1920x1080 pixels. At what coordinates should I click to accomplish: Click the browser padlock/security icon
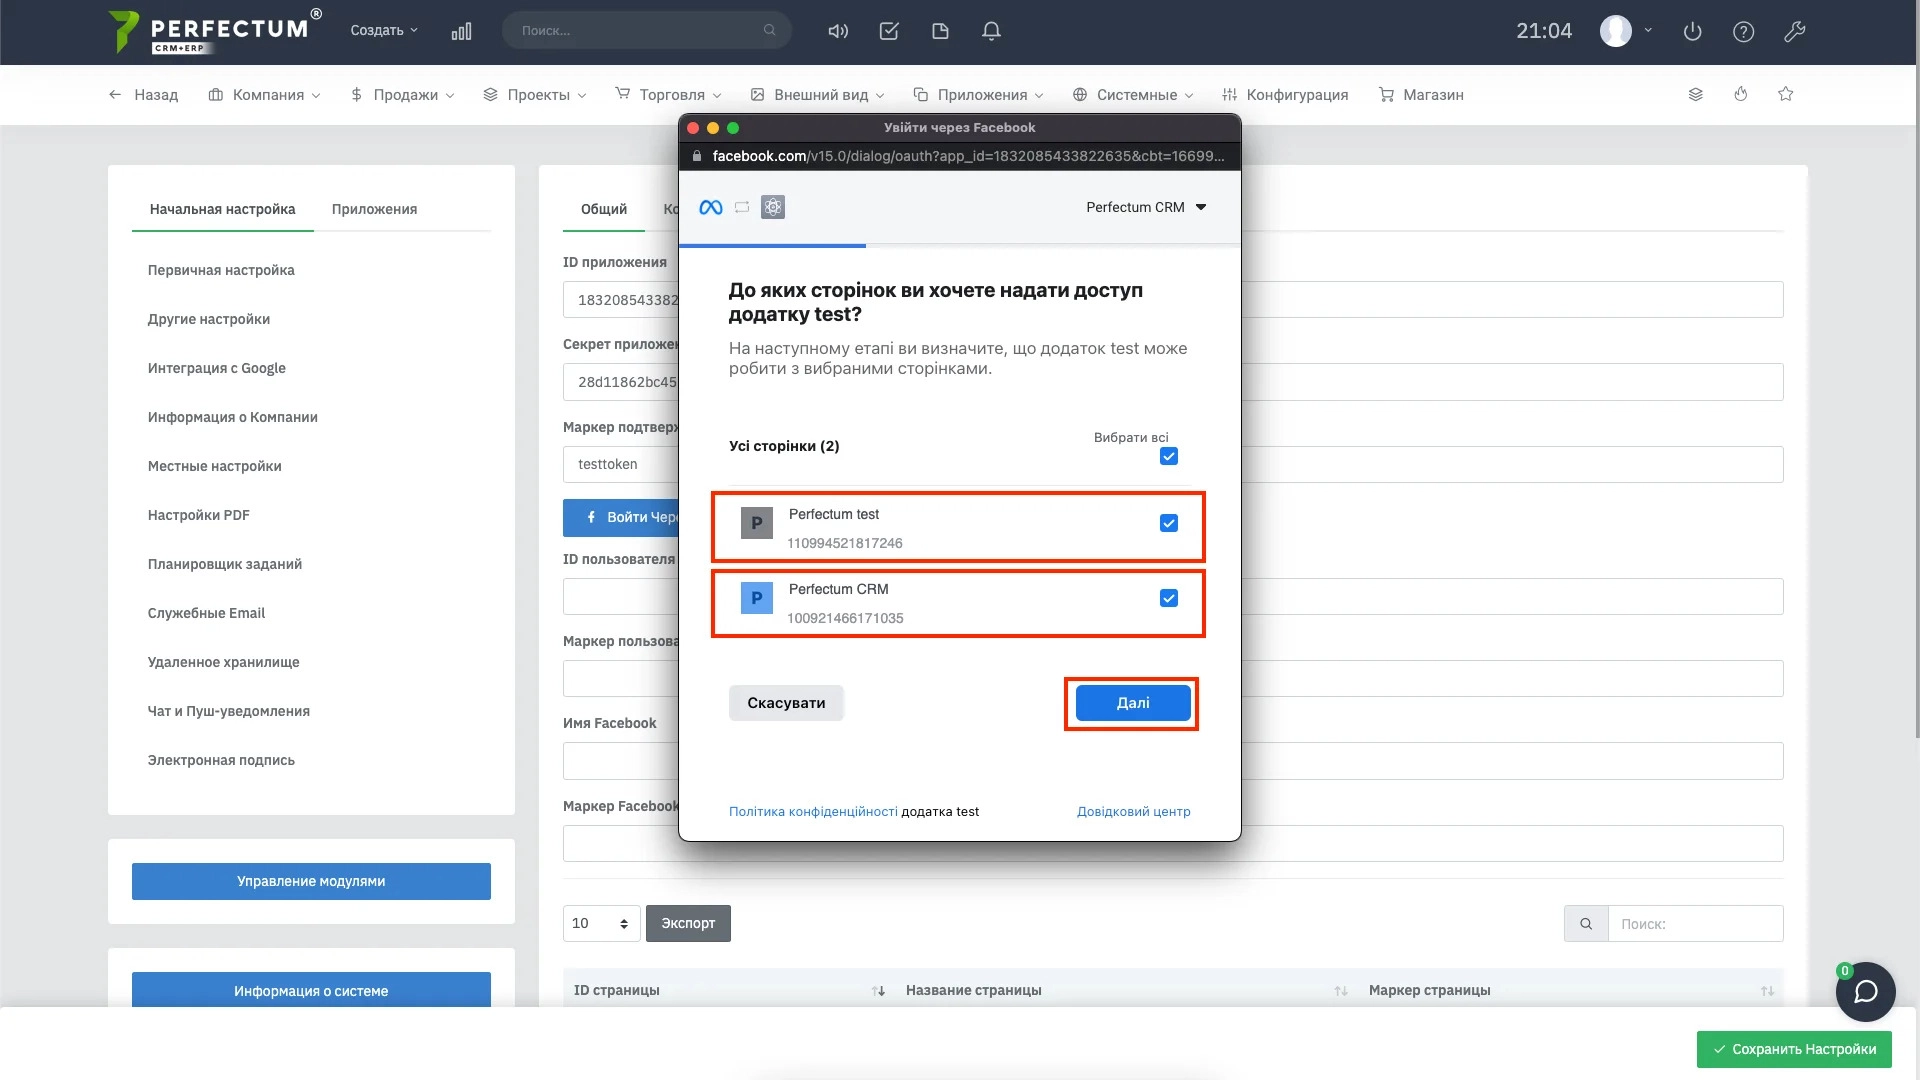pos(698,156)
